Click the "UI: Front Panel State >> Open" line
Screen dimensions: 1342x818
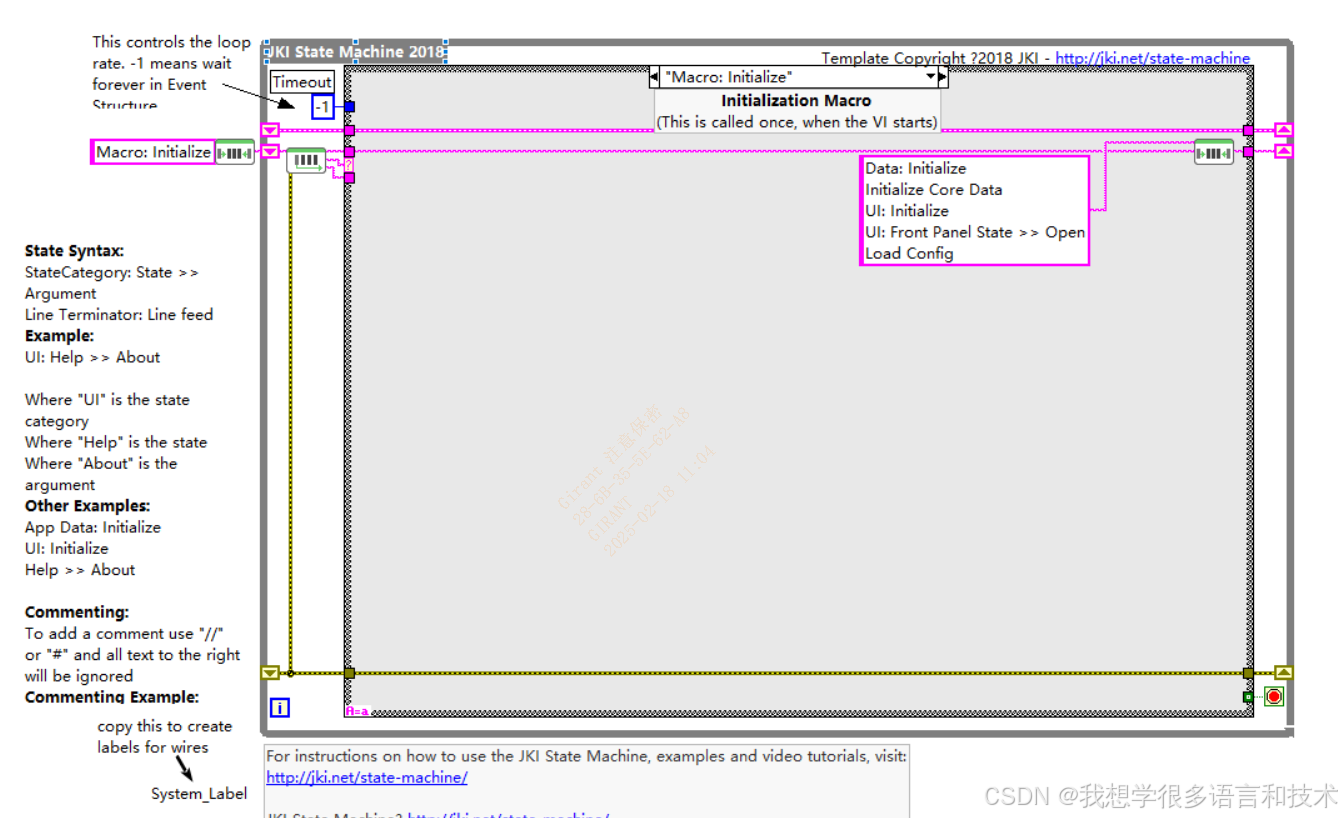[x=975, y=231]
